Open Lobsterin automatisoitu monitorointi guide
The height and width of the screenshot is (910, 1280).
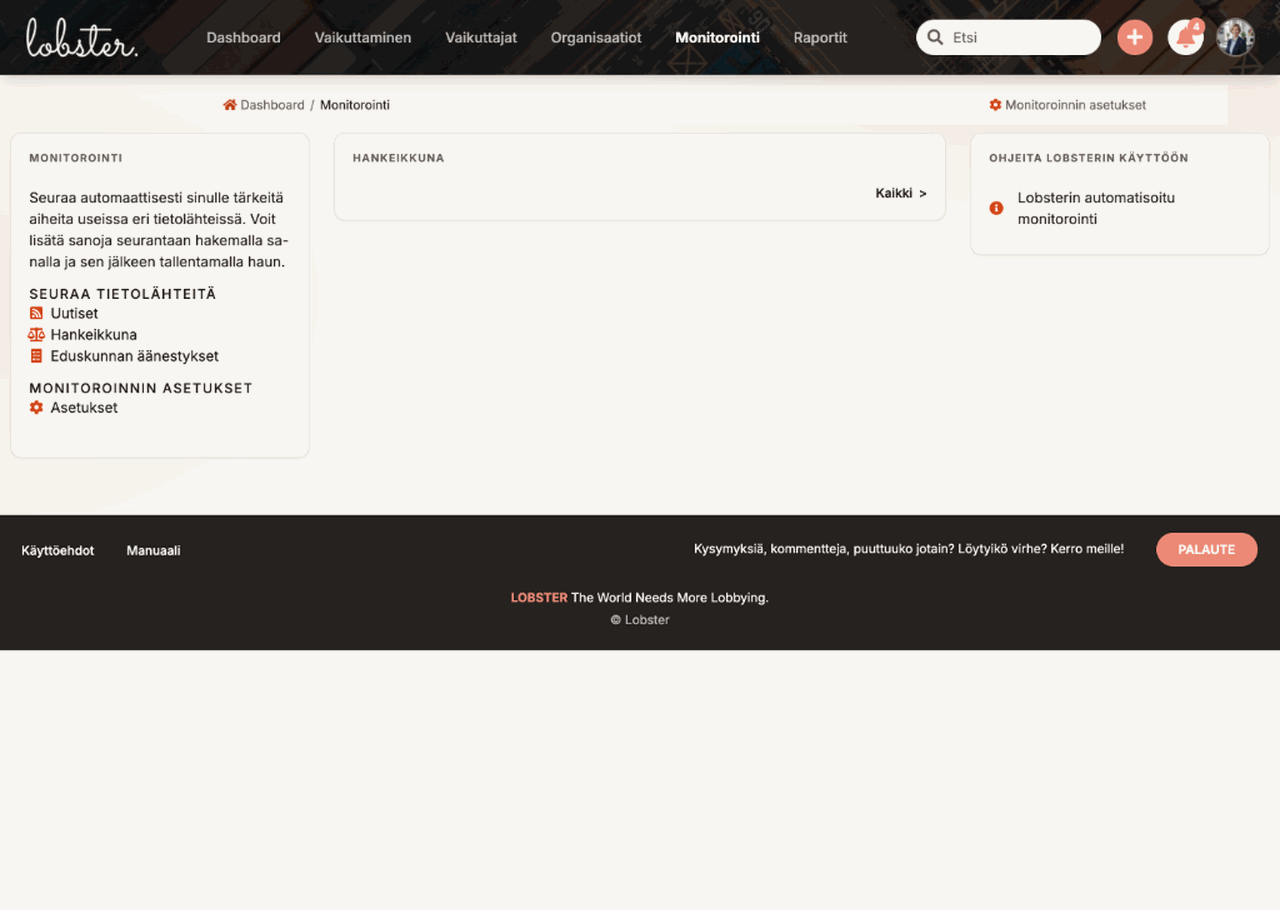coord(1096,208)
